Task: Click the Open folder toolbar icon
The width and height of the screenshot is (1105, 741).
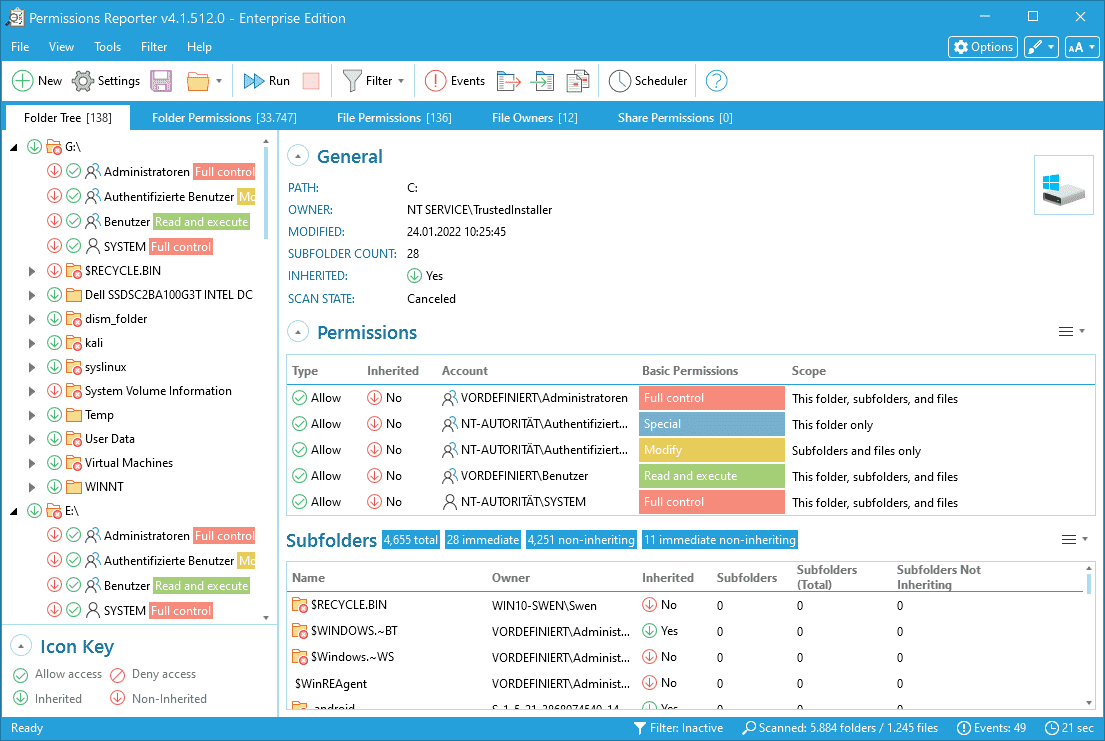Action: click(x=198, y=81)
